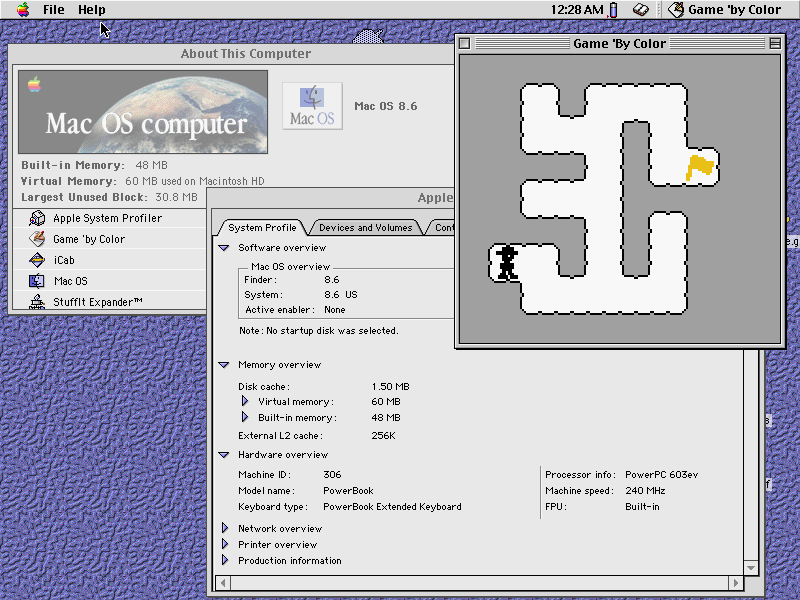
Task: Click the menu bar clock showing 12:28 AM
Action: [x=577, y=10]
